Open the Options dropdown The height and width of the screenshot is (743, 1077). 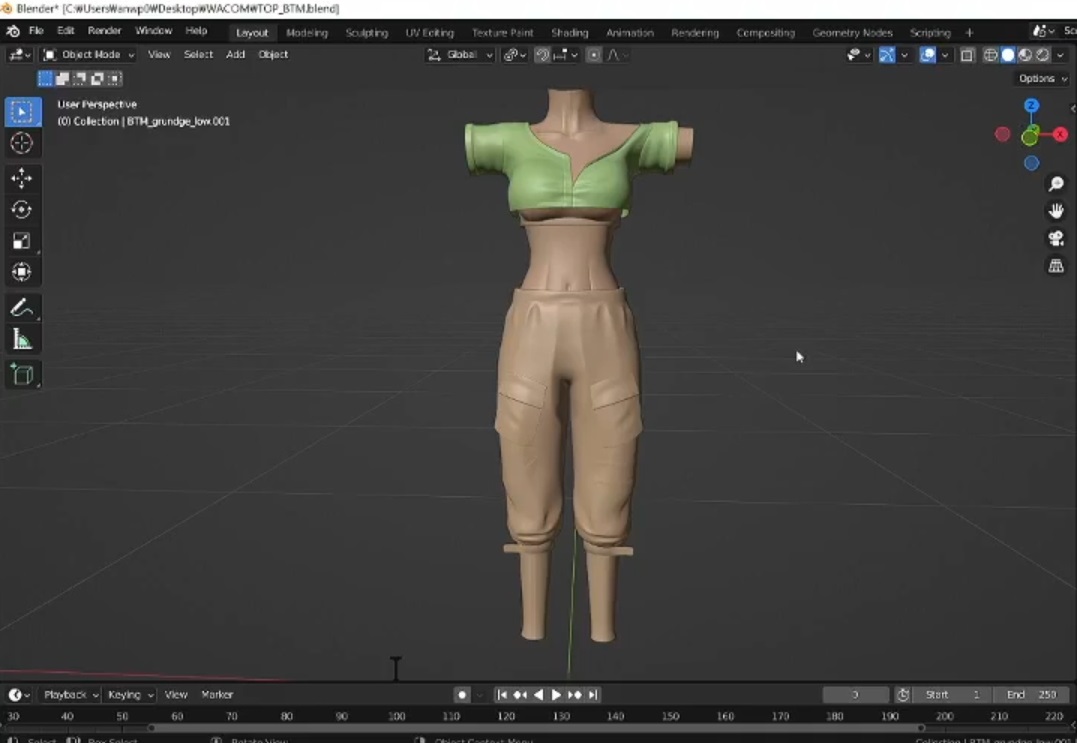(x=1043, y=78)
